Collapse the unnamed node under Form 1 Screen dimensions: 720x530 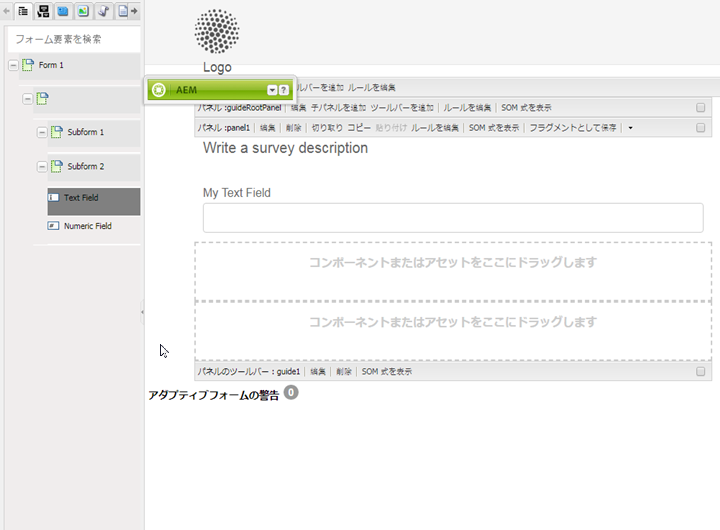[28, 99]
